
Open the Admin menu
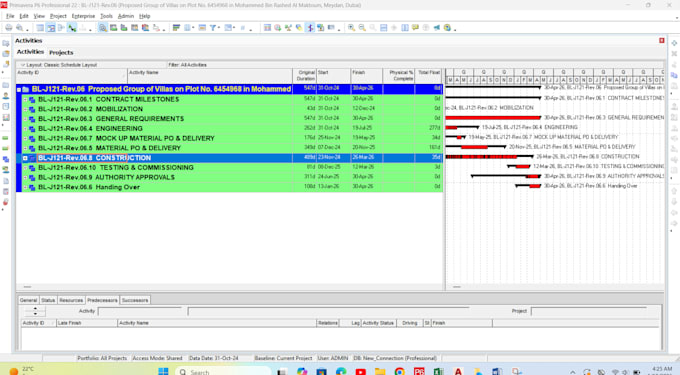click(126, 16)
